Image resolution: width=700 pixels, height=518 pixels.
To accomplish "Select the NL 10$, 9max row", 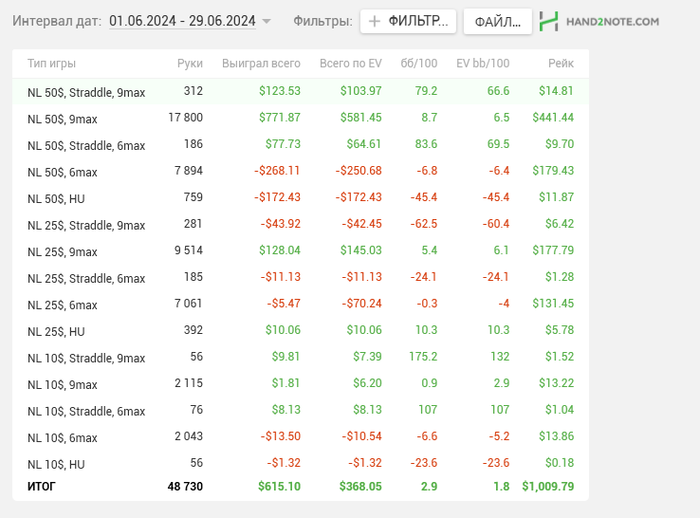I will point(300,384).
